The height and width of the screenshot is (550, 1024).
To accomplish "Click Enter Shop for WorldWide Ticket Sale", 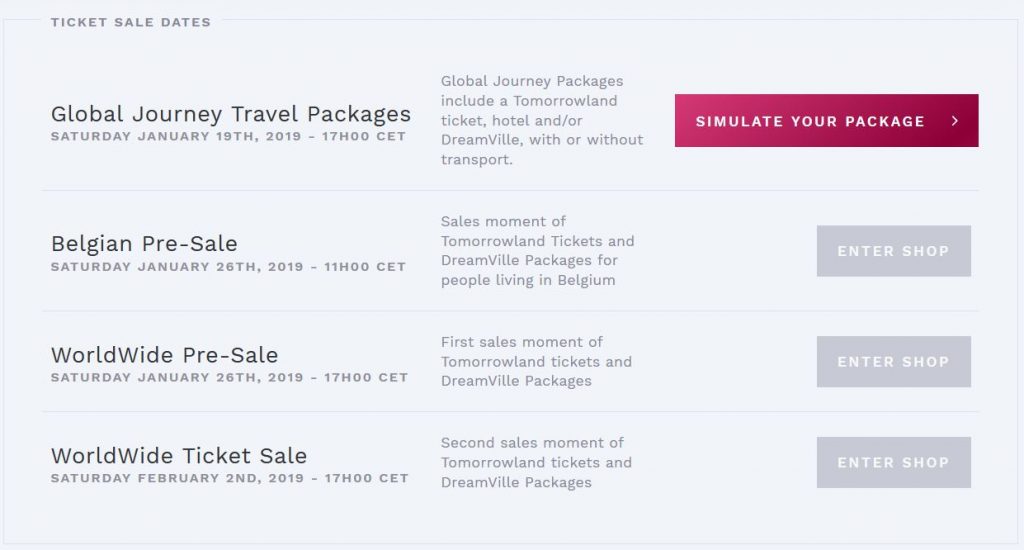I will point(893,462).
